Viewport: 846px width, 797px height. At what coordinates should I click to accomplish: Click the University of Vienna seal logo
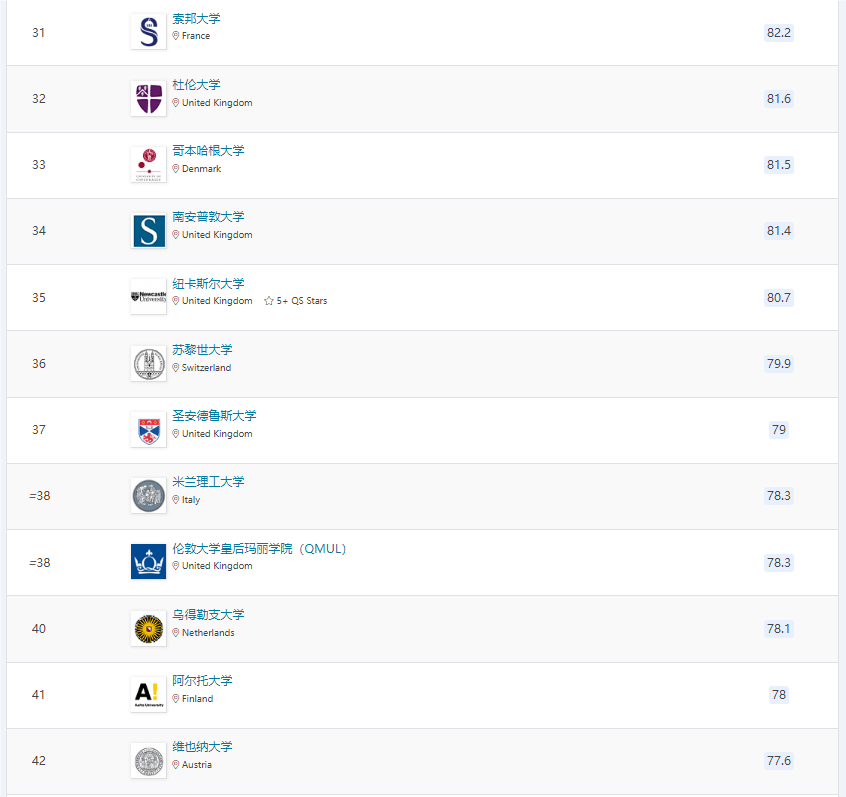(x=148, y=761)
